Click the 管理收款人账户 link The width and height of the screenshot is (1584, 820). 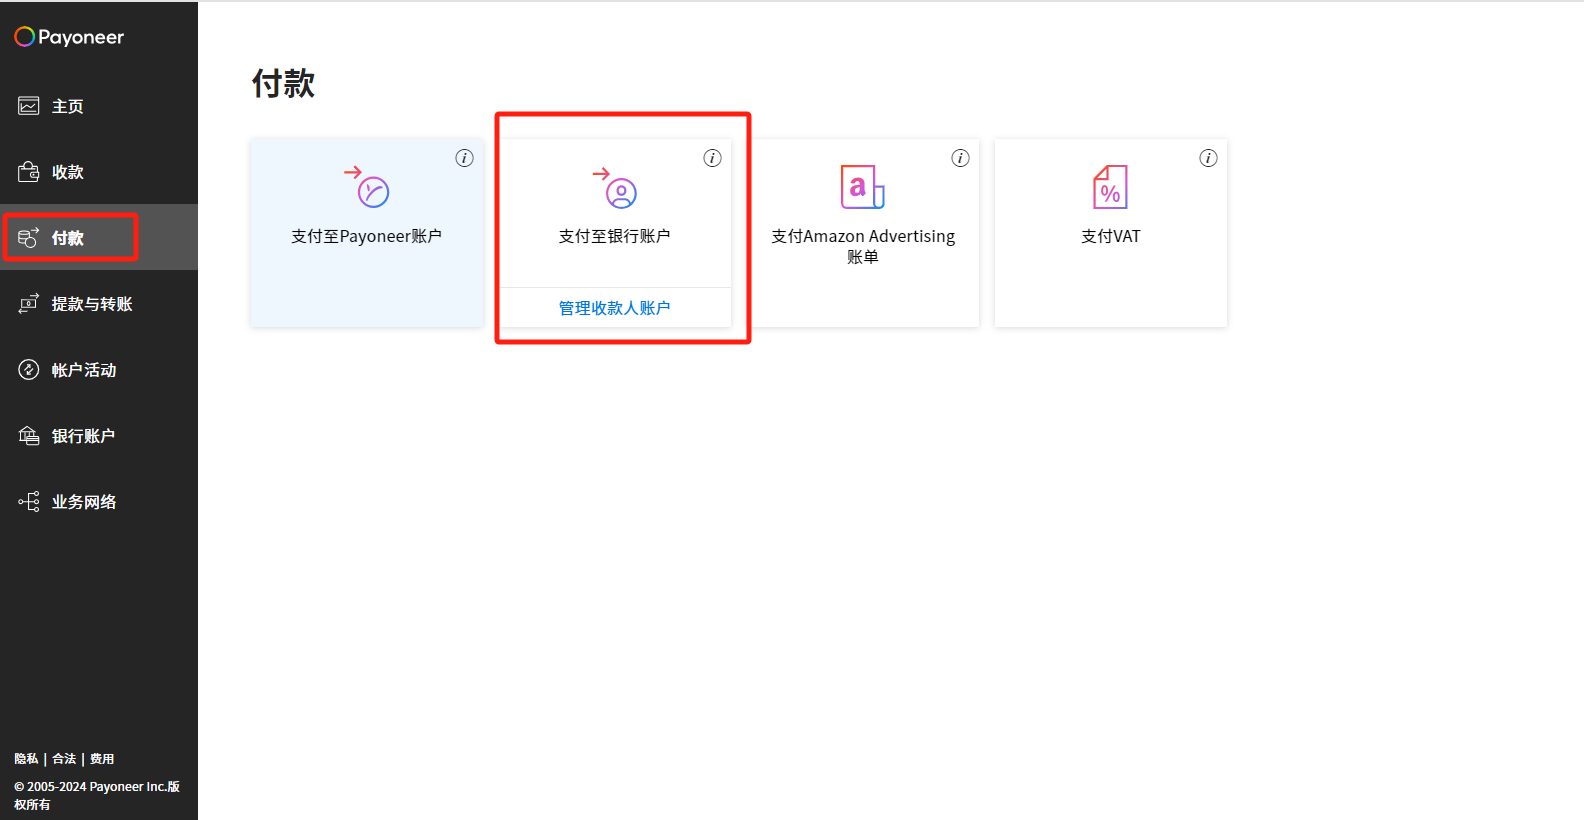click(x=614, y=308)
